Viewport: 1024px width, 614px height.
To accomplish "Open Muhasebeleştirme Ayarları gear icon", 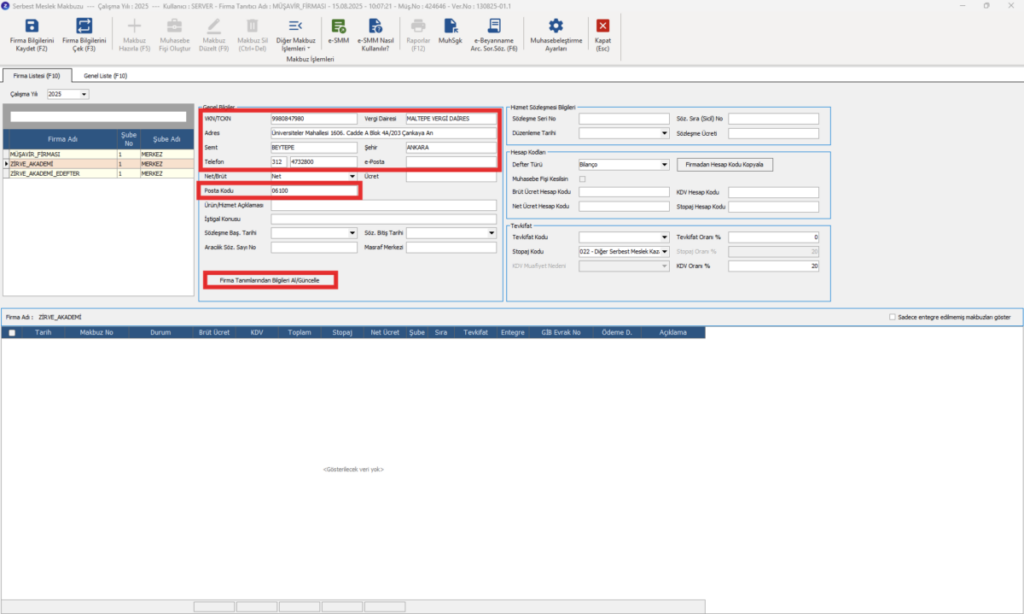I will pos(556,26).
